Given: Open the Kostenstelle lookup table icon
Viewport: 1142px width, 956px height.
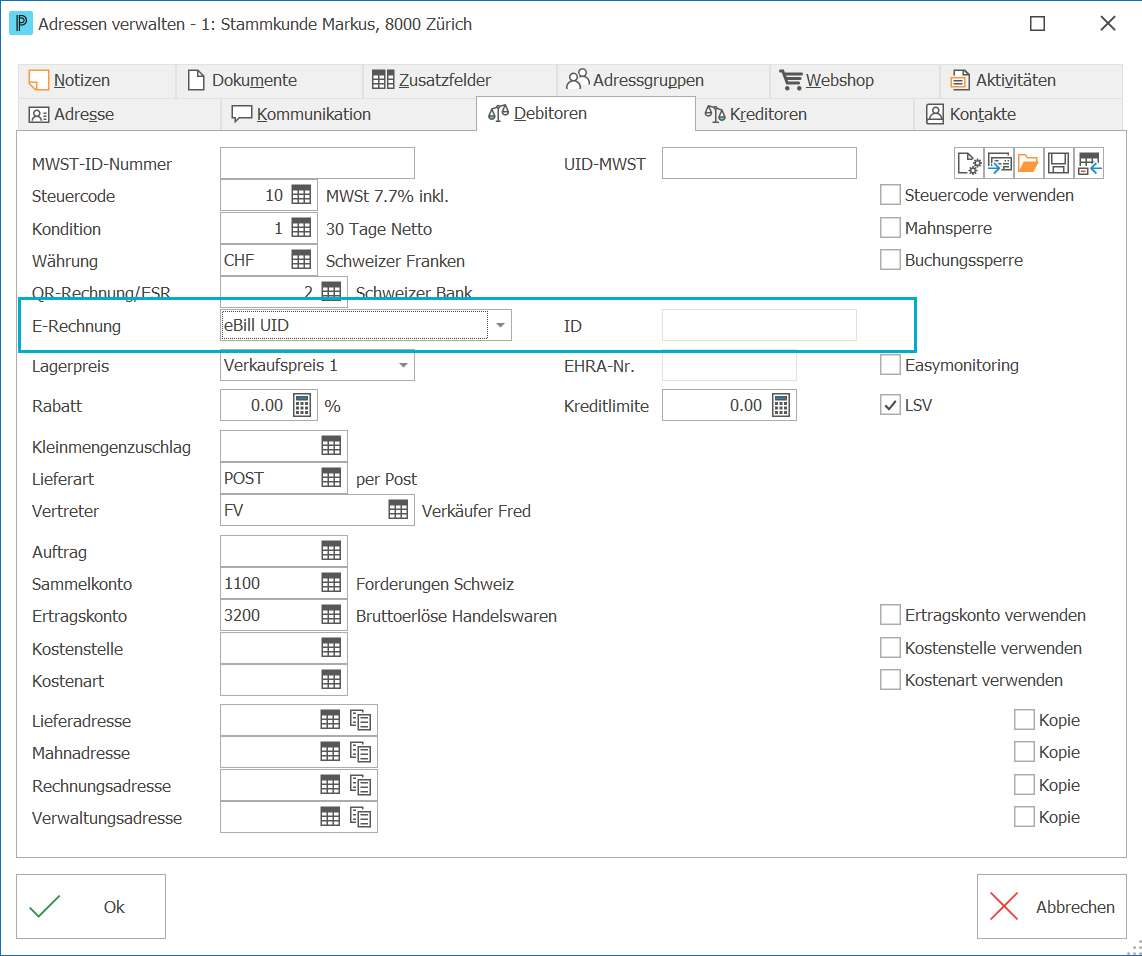Looking at the screenshot, I should 331,648.
